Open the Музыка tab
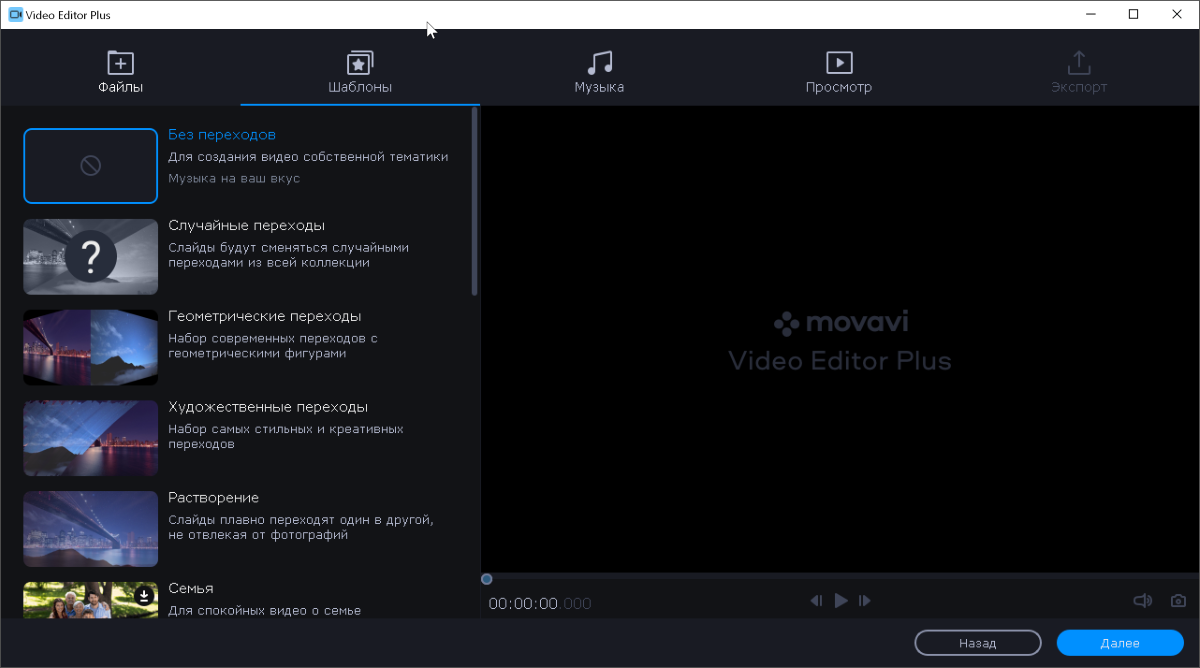 tap(599, 72)
